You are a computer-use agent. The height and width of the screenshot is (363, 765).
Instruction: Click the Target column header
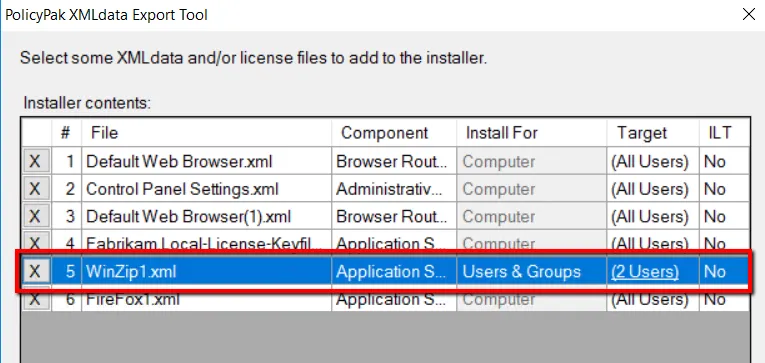click(653, 132)
